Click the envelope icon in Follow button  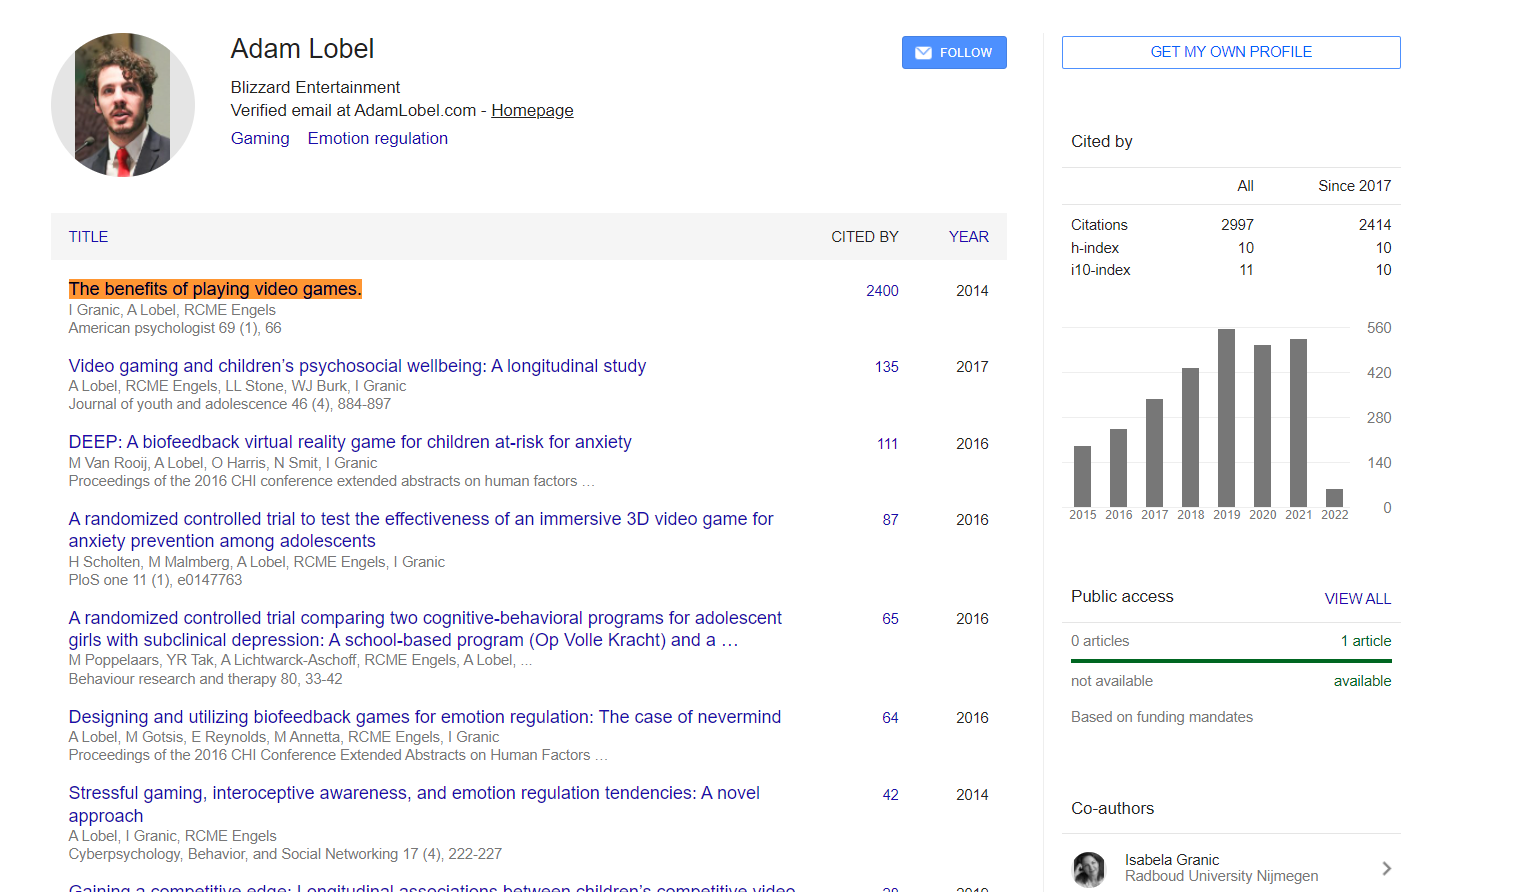923,53
